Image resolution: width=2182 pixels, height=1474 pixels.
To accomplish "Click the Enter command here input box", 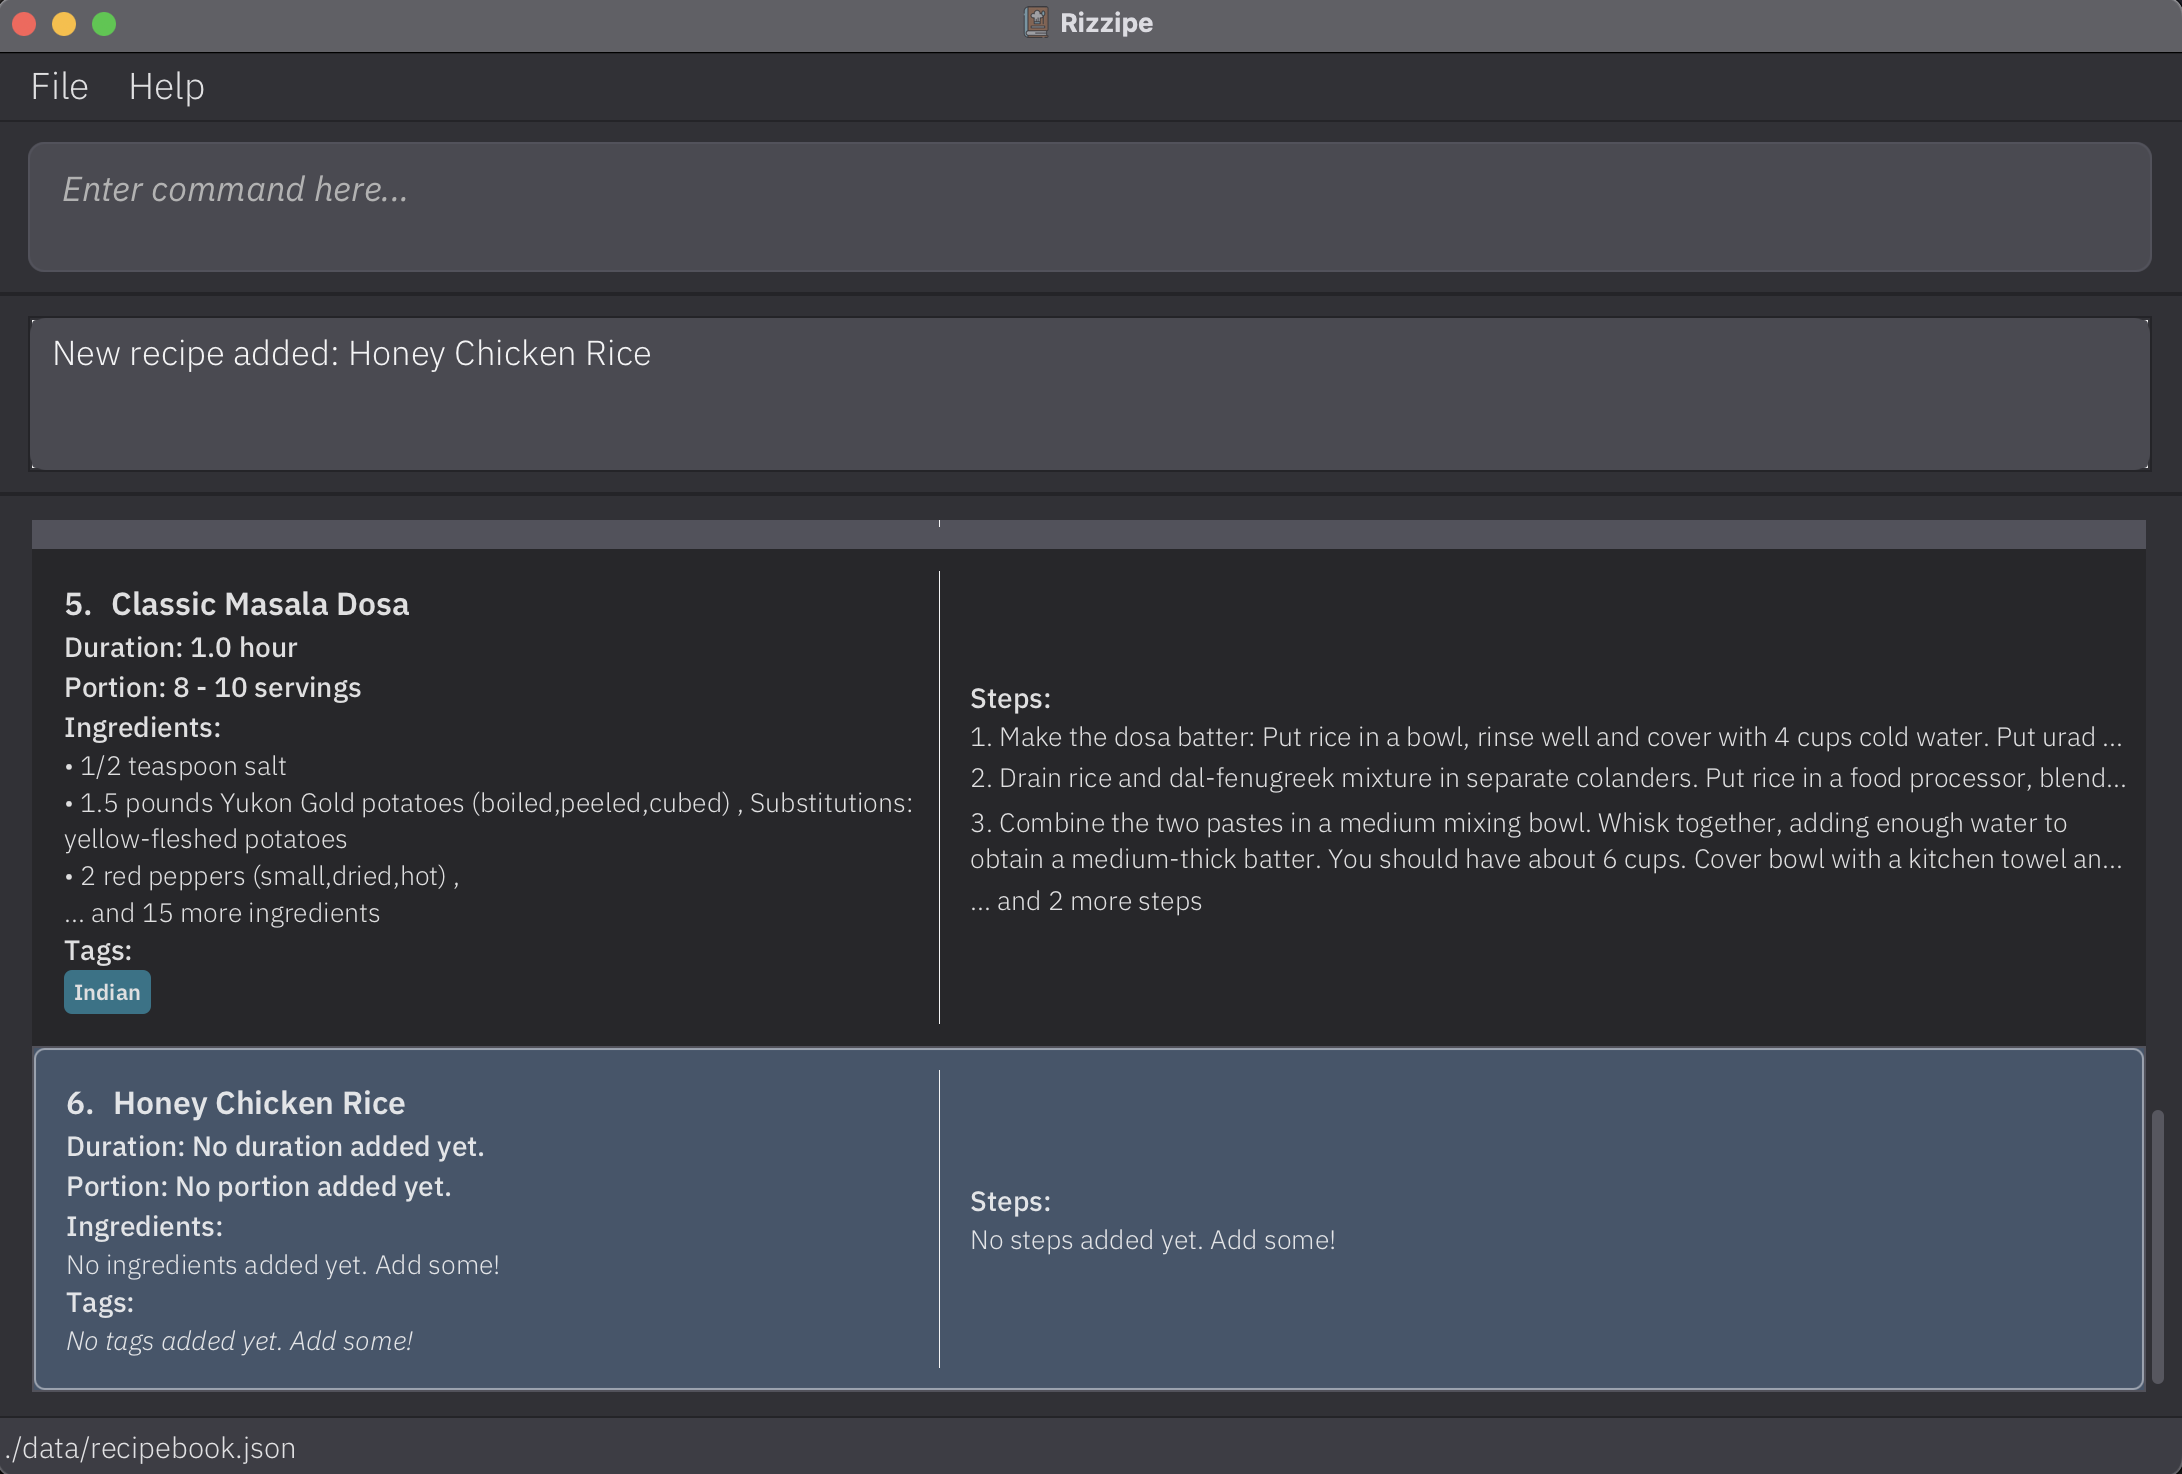I will tap(1090, 207).
